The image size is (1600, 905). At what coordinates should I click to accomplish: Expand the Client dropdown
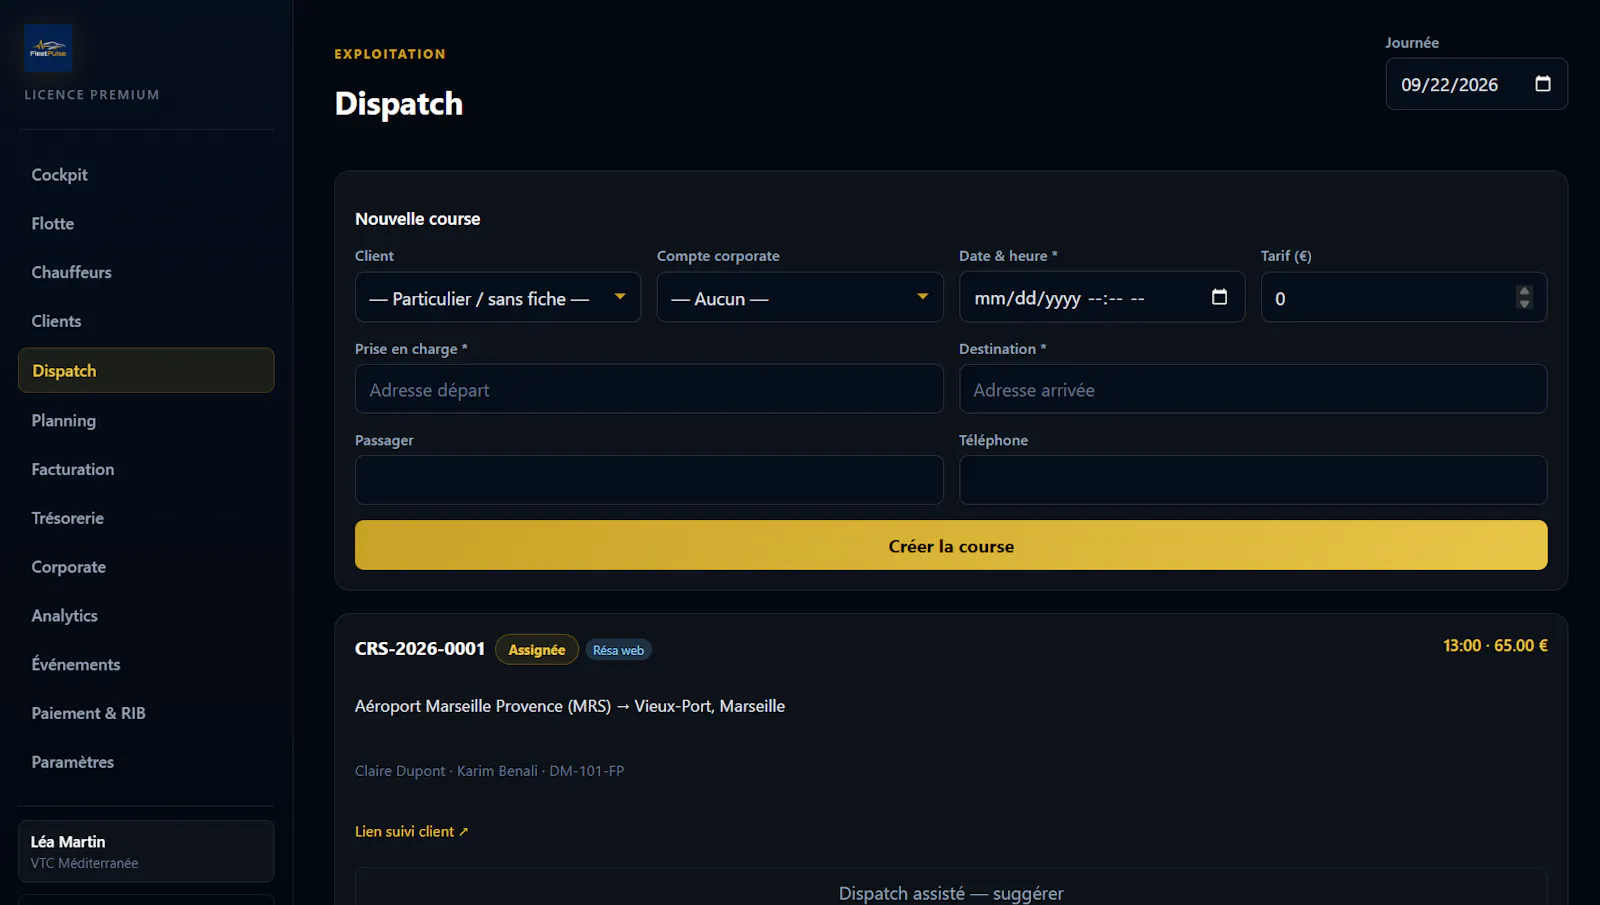pos(498,297)
